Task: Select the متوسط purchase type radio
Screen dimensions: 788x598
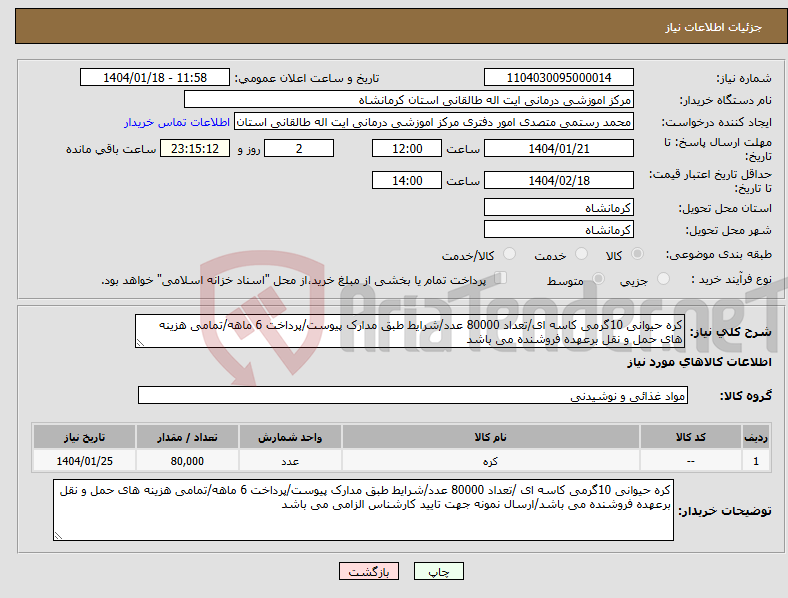Action: (598, 278)
